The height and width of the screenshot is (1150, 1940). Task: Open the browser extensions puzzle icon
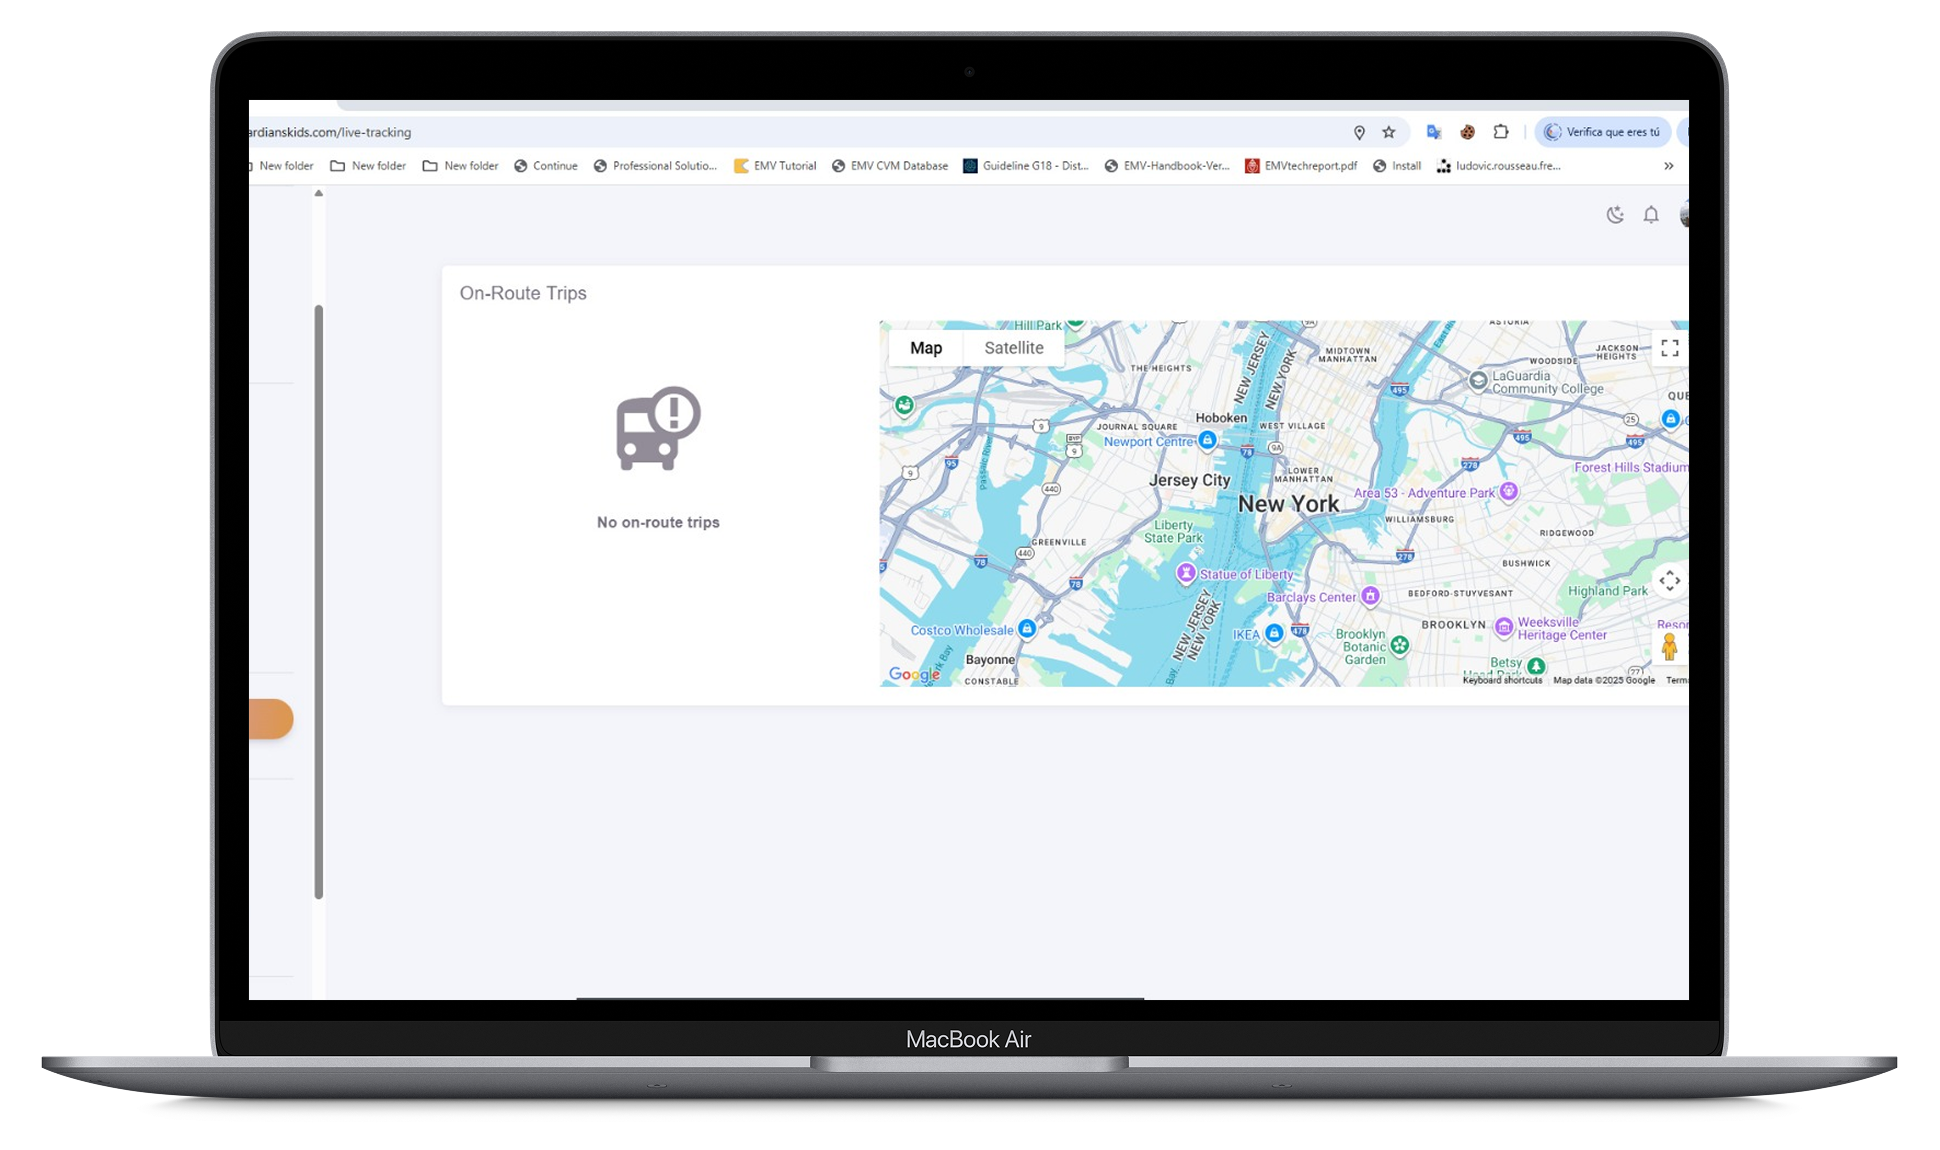tap(1501, 132)
